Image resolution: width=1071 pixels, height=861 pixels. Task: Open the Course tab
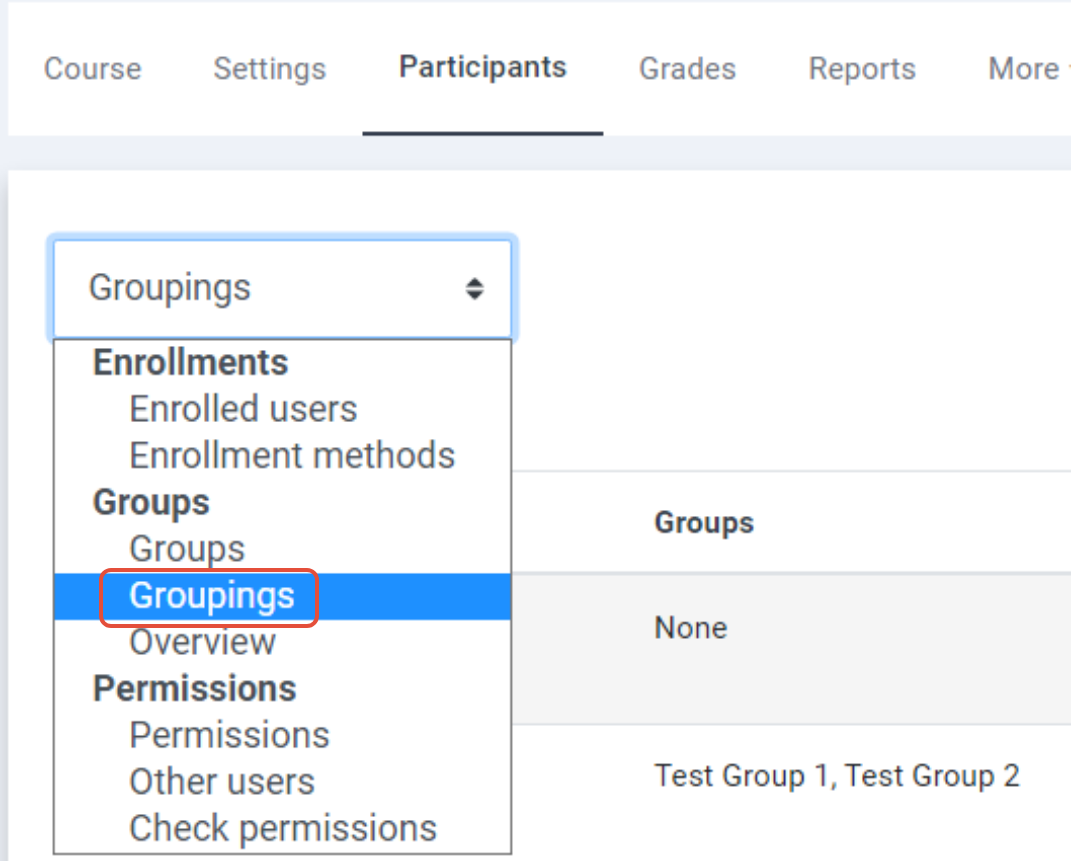(x=92, y=69)
